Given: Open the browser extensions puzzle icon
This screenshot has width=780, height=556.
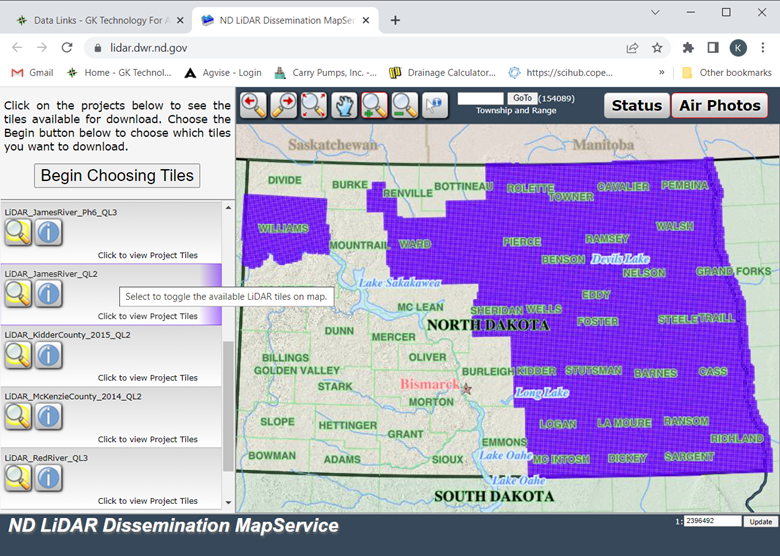Looking at the screenshot, I should 688,48.
